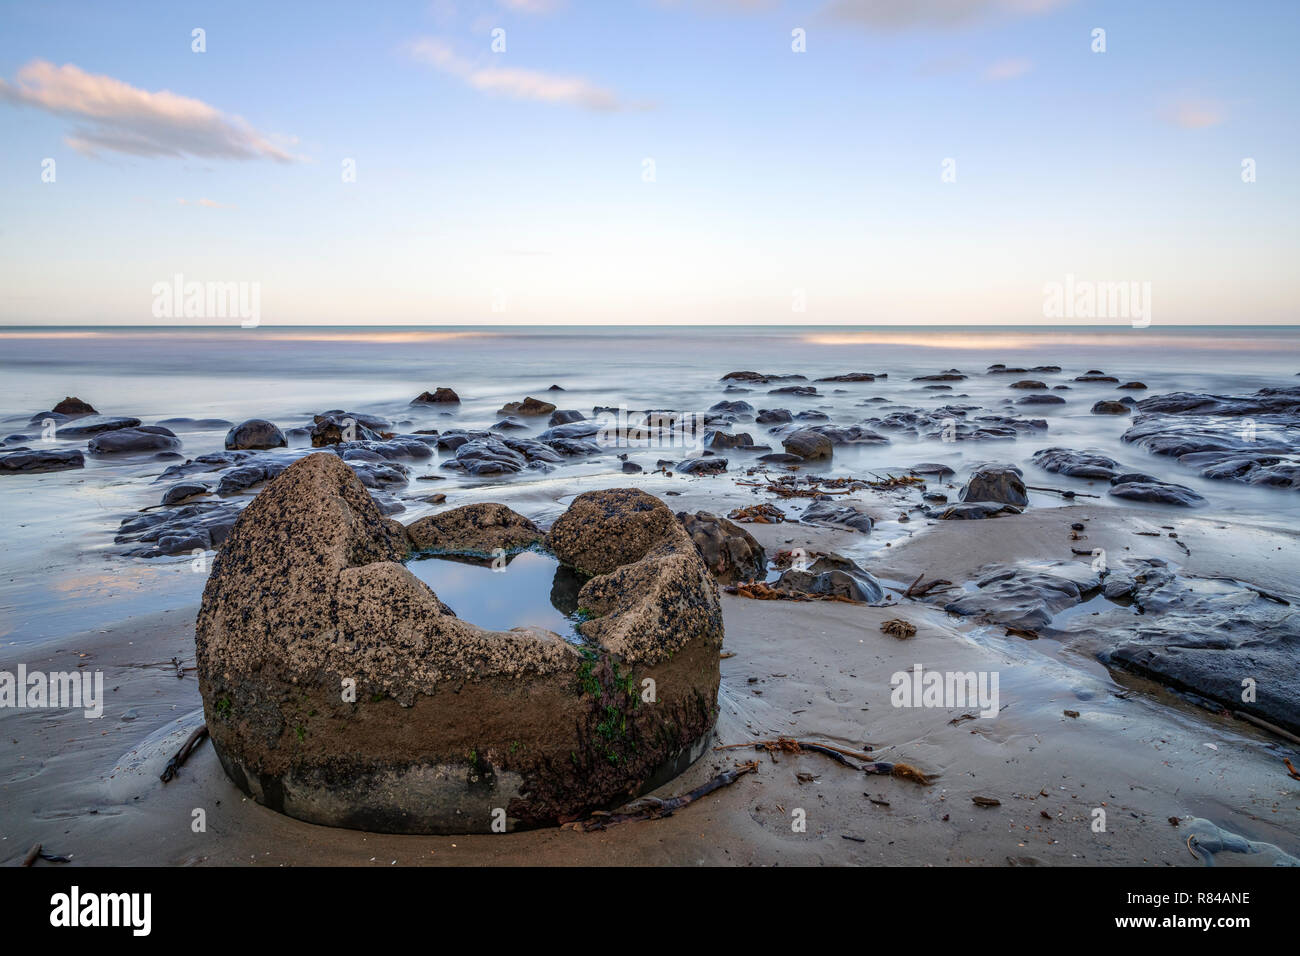Click the 'Image ID: R84ANE' text

tap(1188, 898)
